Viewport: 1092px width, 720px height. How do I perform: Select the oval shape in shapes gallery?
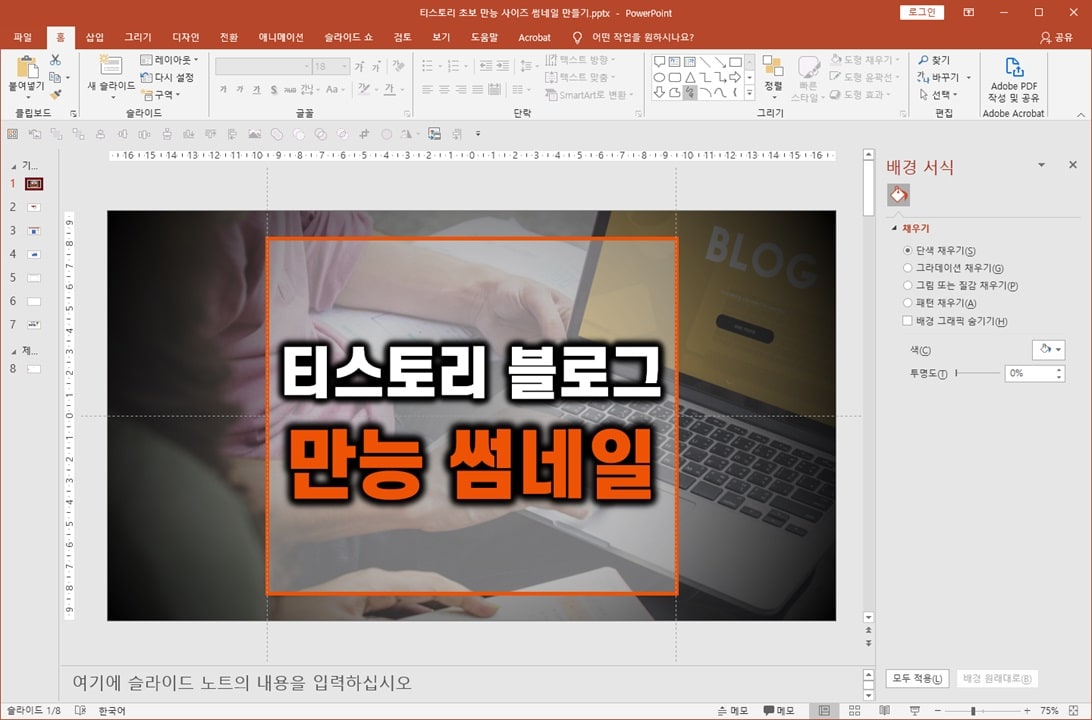[x=660, y=77]
